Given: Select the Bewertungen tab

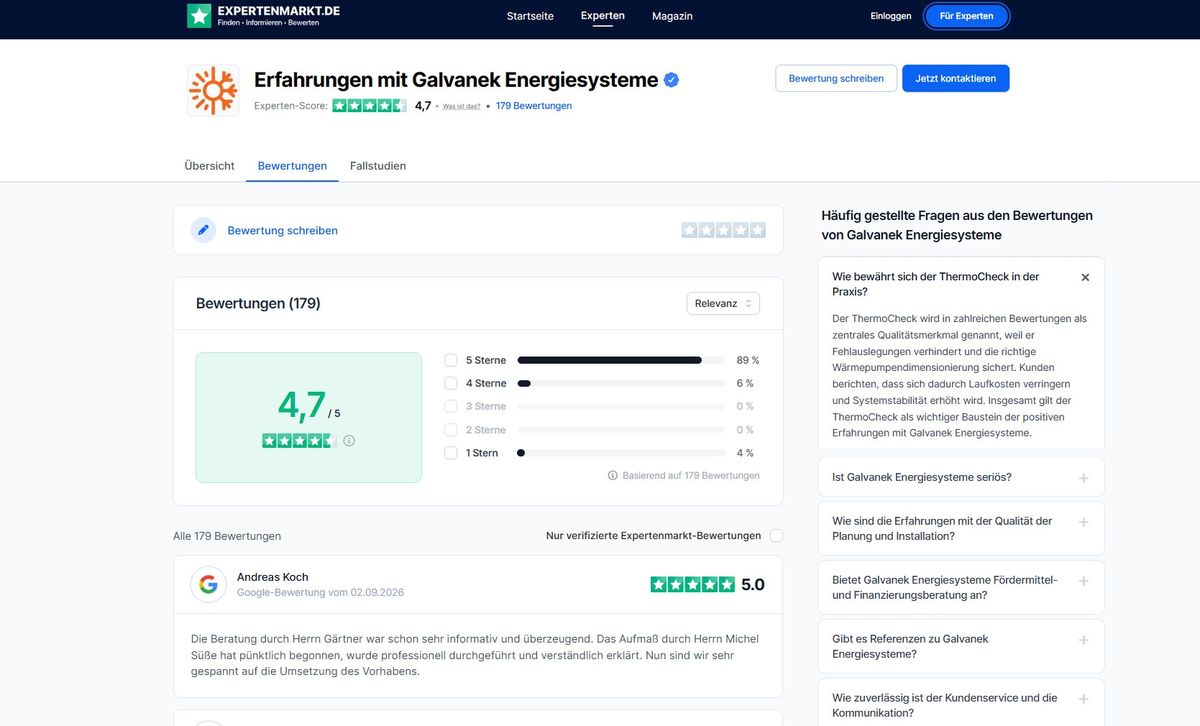Looking at the screenshot, I should coord(292,166).
